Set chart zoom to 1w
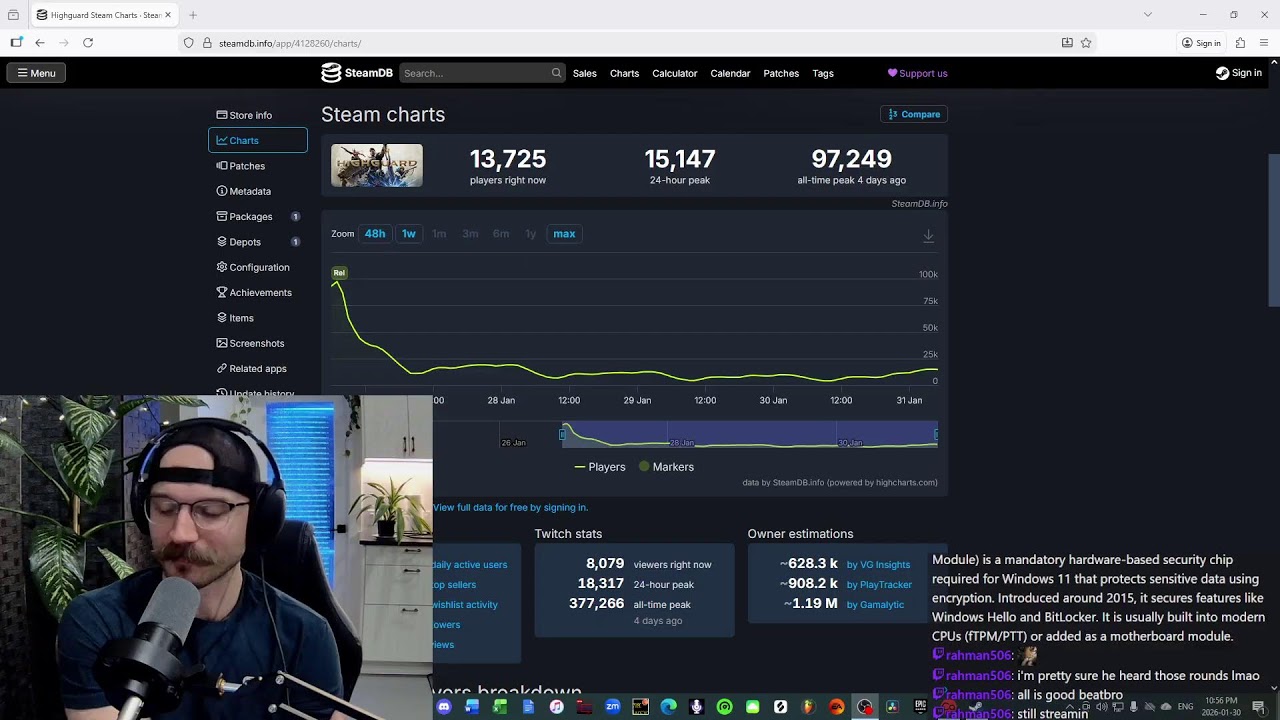Viewport: 1280px width, 720px height. [409, 234]
